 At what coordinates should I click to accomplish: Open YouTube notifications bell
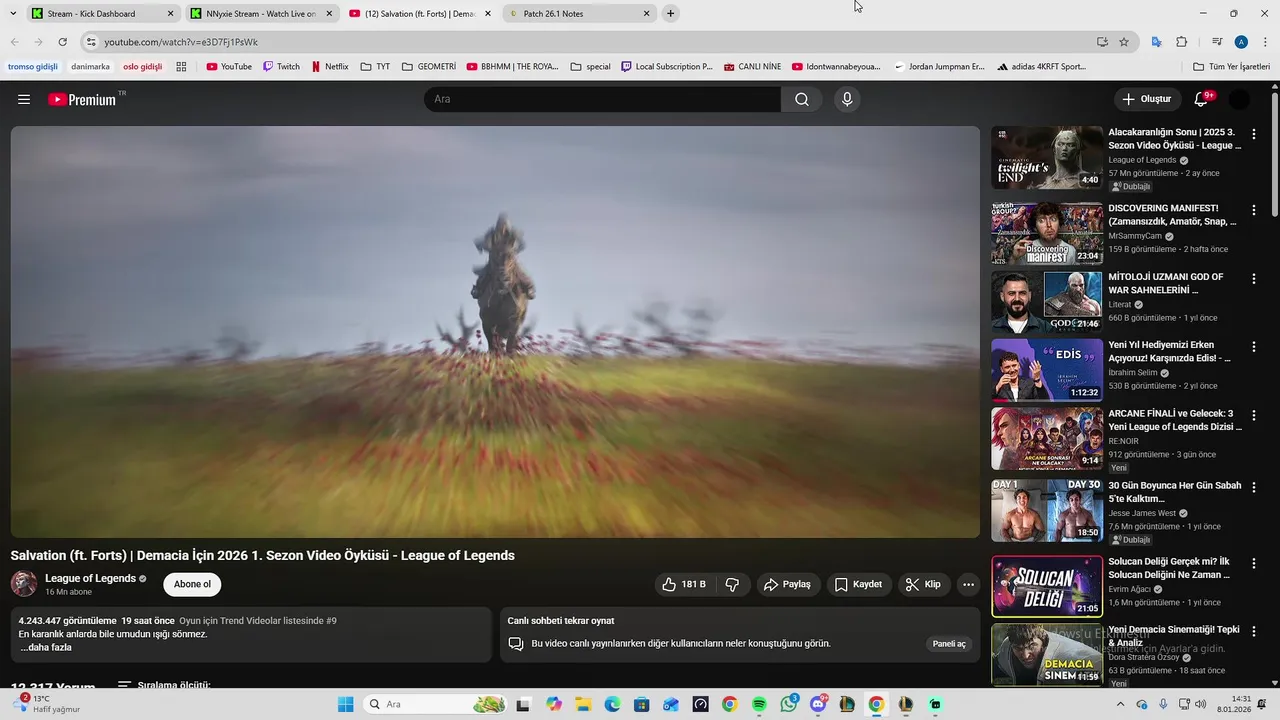[x=1202, y=99]
